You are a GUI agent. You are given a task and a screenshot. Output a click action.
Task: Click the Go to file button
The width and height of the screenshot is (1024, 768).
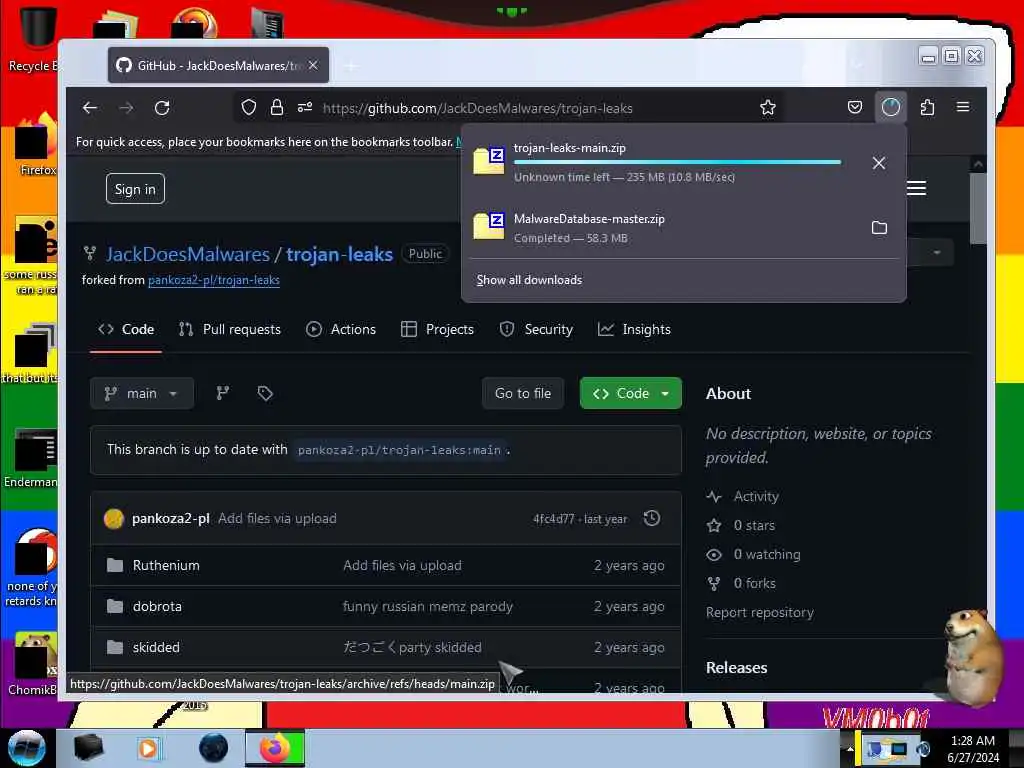(x=522, y=393)
